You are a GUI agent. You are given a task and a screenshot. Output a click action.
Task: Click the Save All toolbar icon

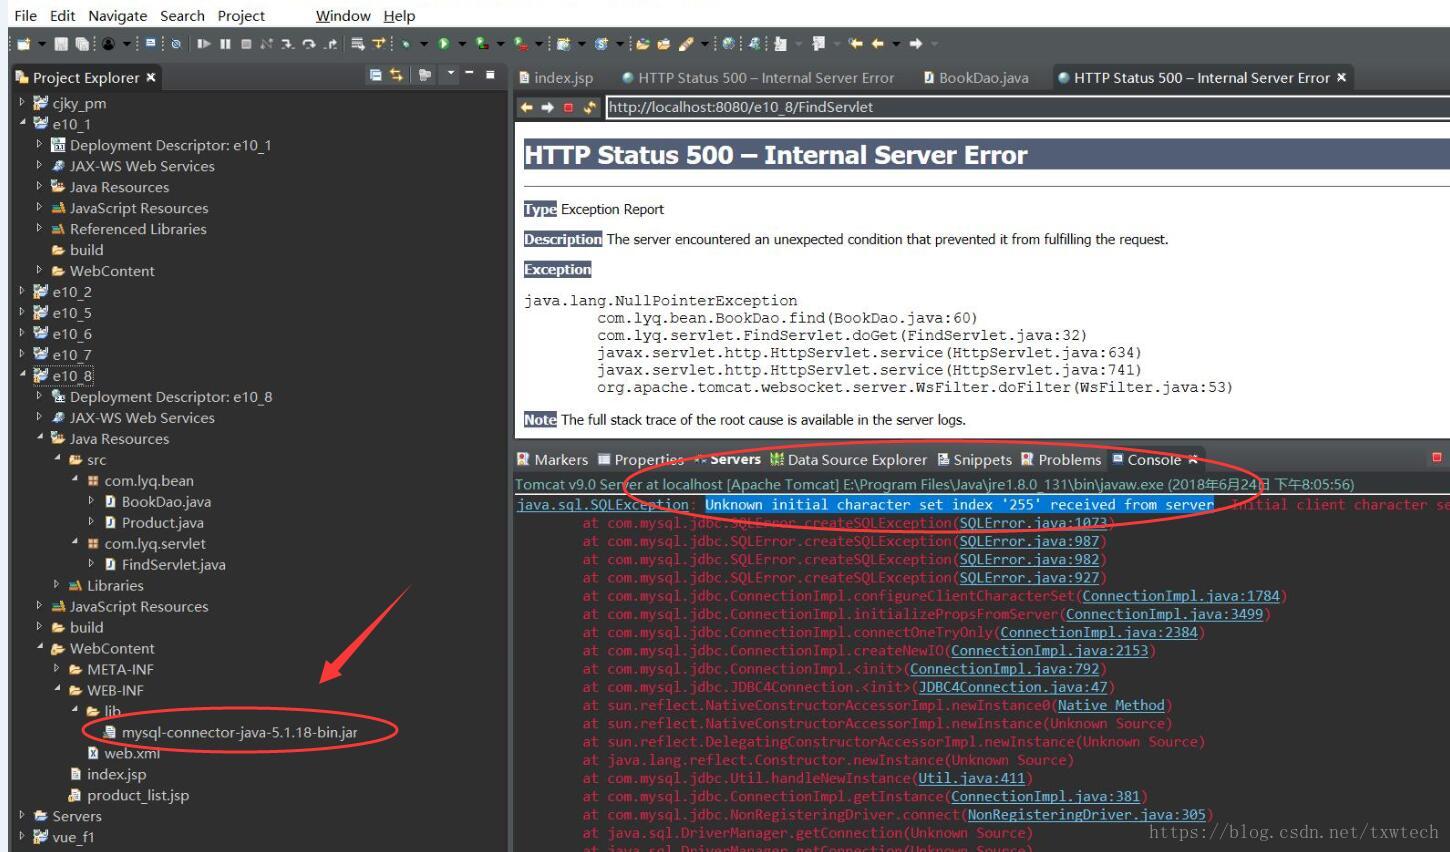point(82,43)
